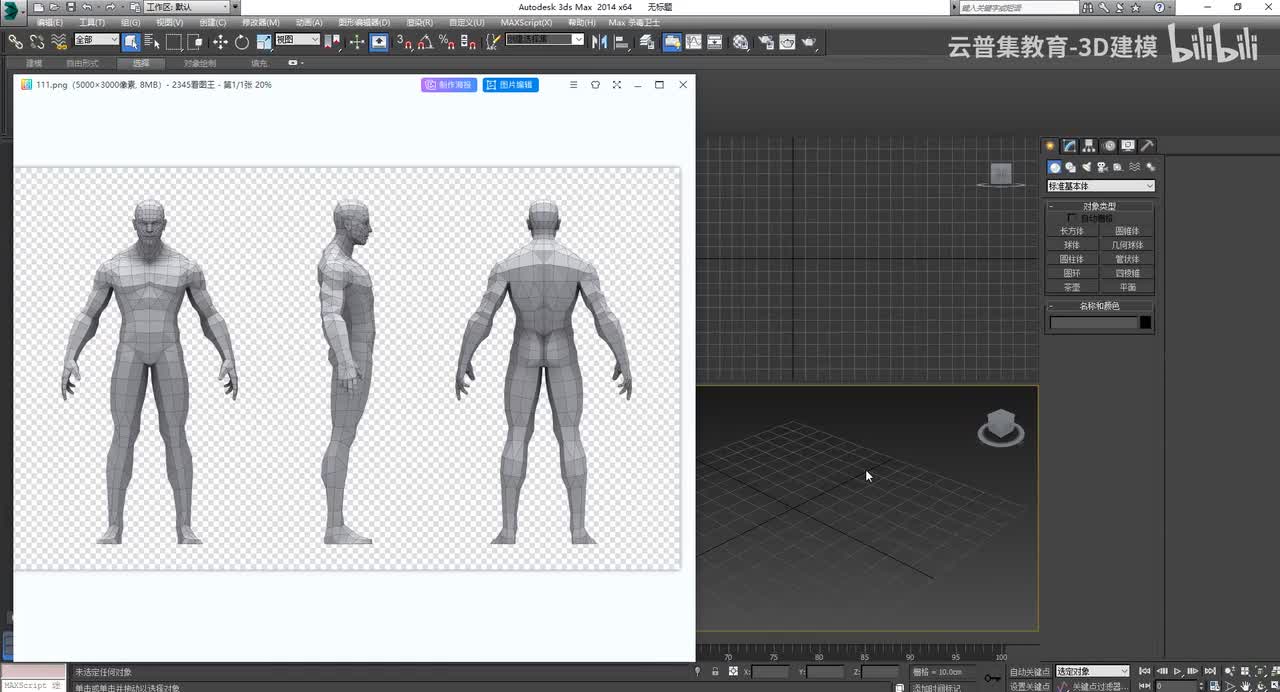This screenshot has height=692, width=1280.
Task: Open the MAXScript(X) menu
Action: coord(526,22)
